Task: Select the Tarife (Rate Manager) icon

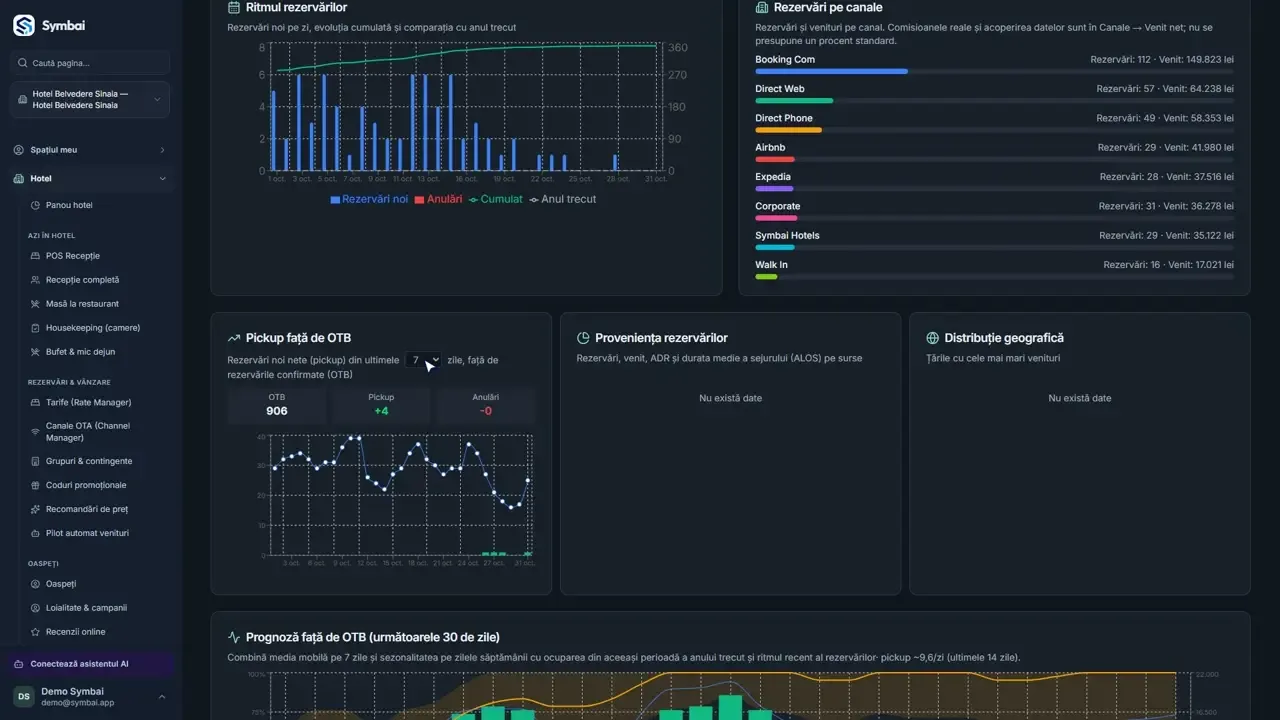Action: click(35, 402)
